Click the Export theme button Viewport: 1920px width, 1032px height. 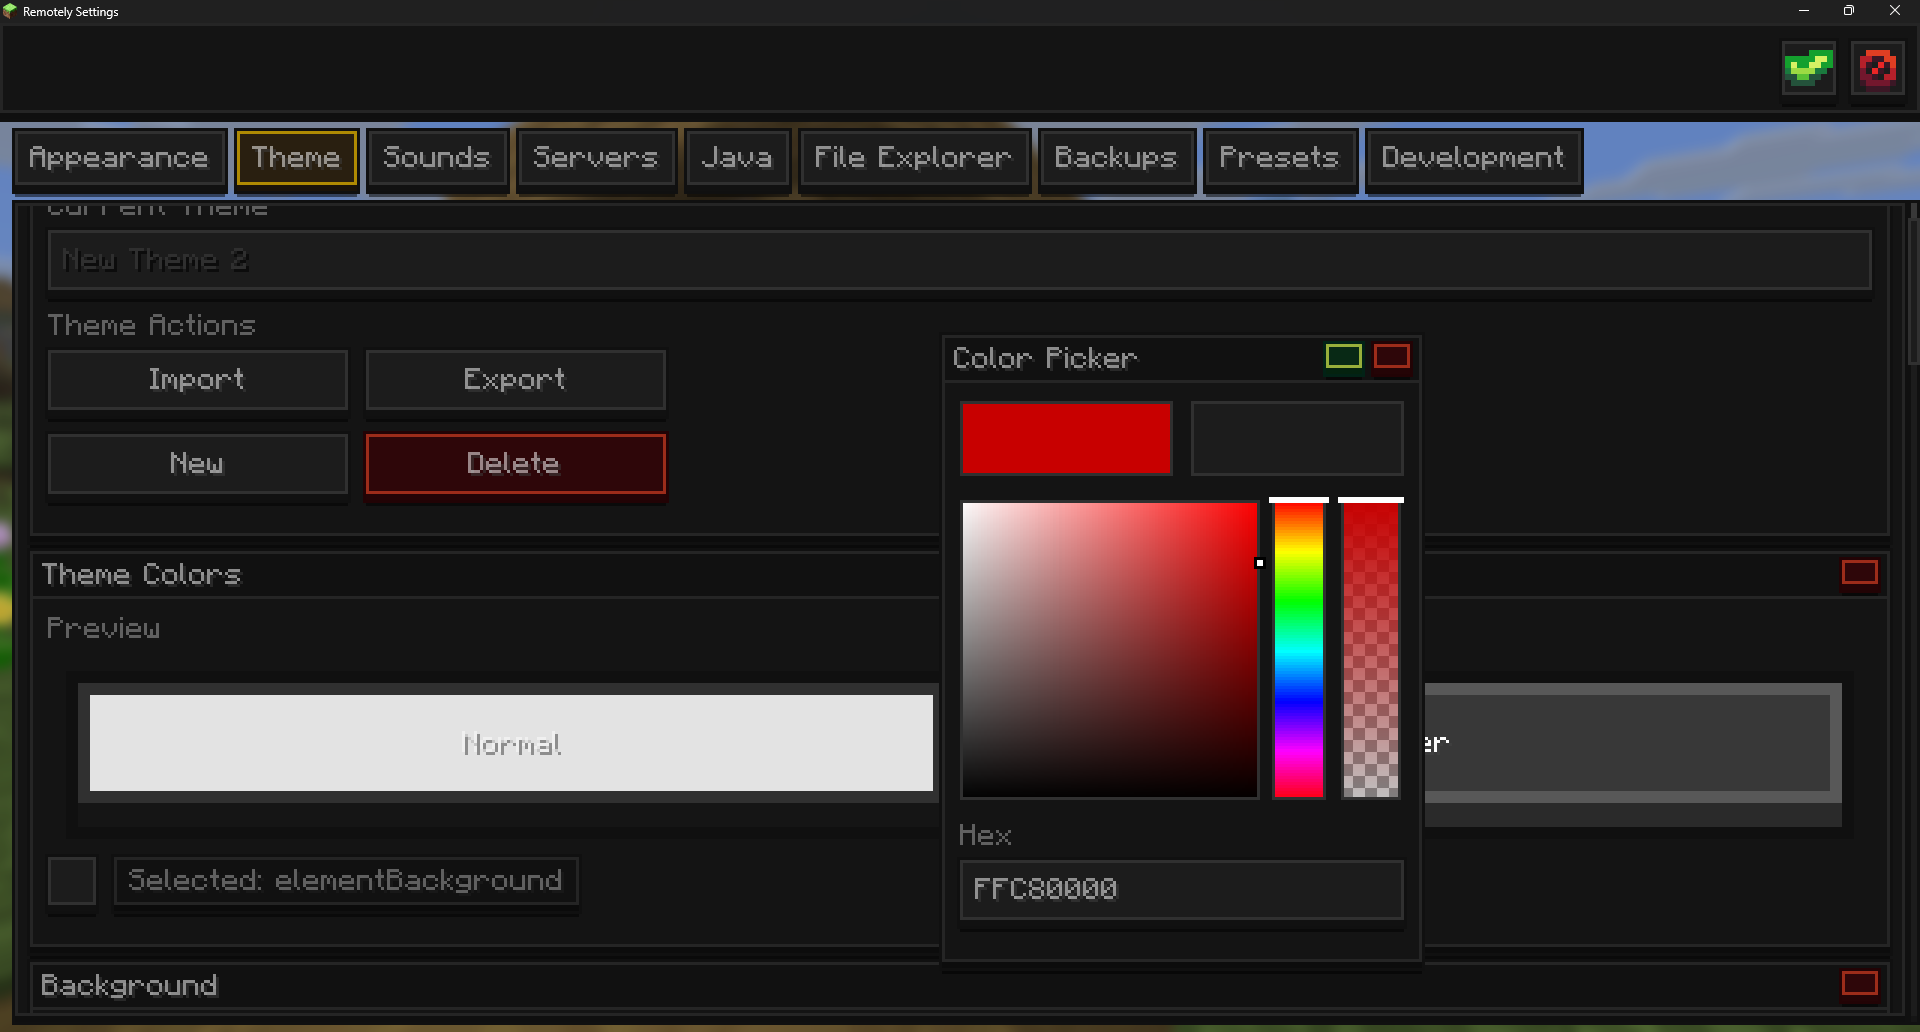(x=515, y=380)
